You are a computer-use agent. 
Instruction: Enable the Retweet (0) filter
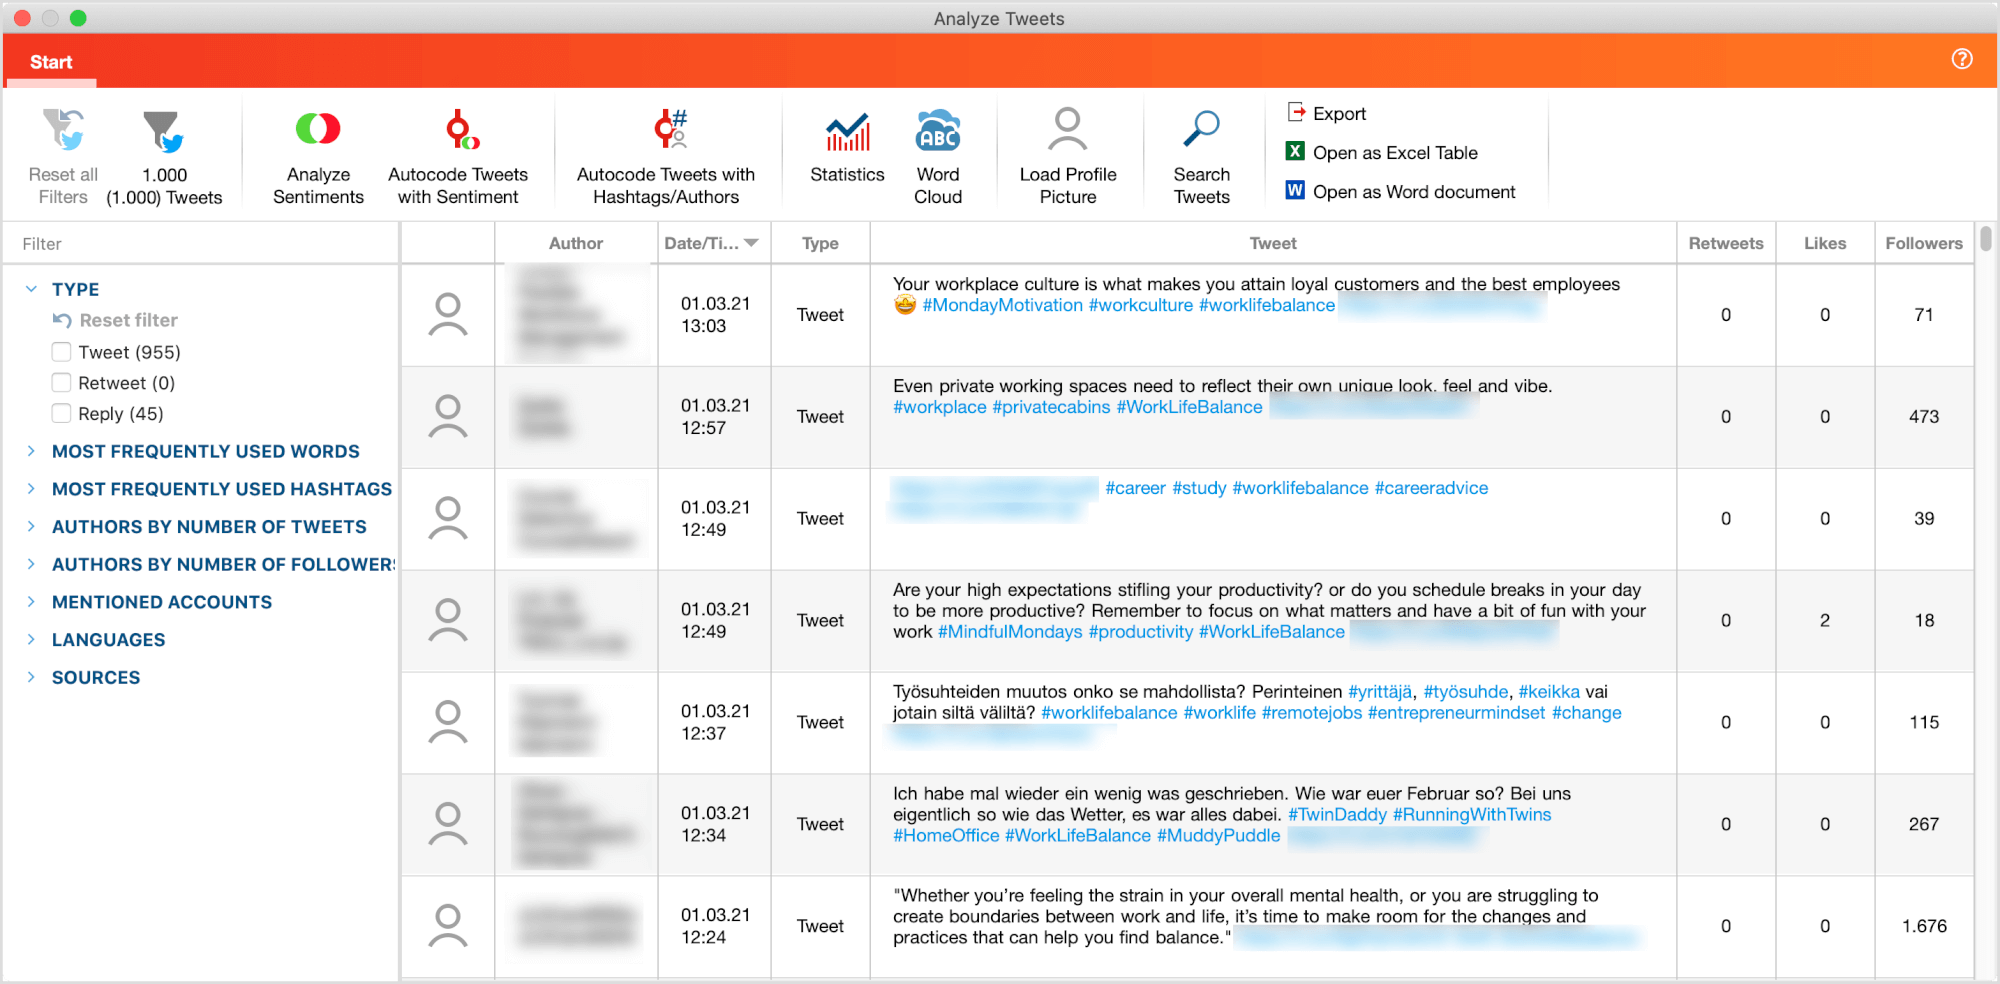tap(60, 382)
